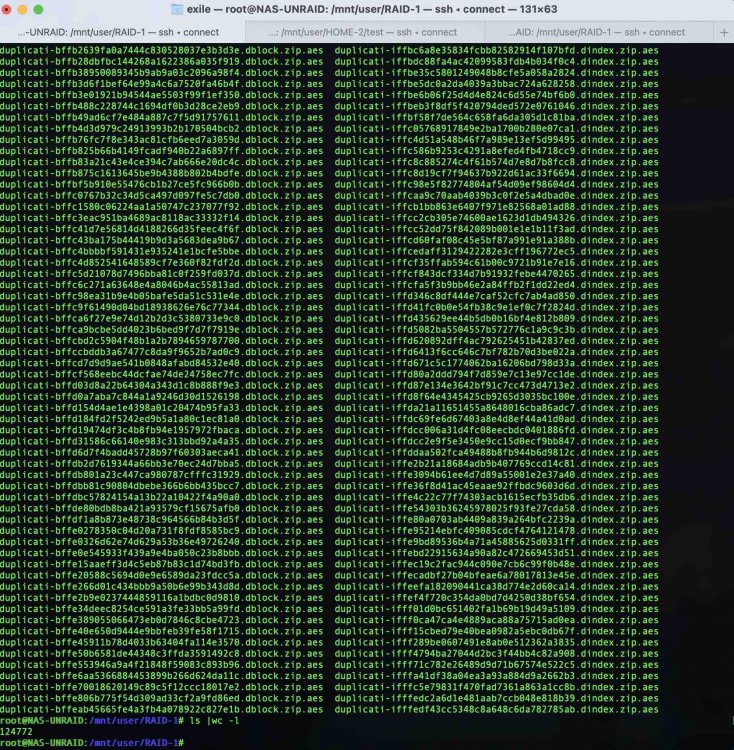
Task: Click file starting 'duplicati-iffbe35c5801249048'
Action: (x=496, y=73)
